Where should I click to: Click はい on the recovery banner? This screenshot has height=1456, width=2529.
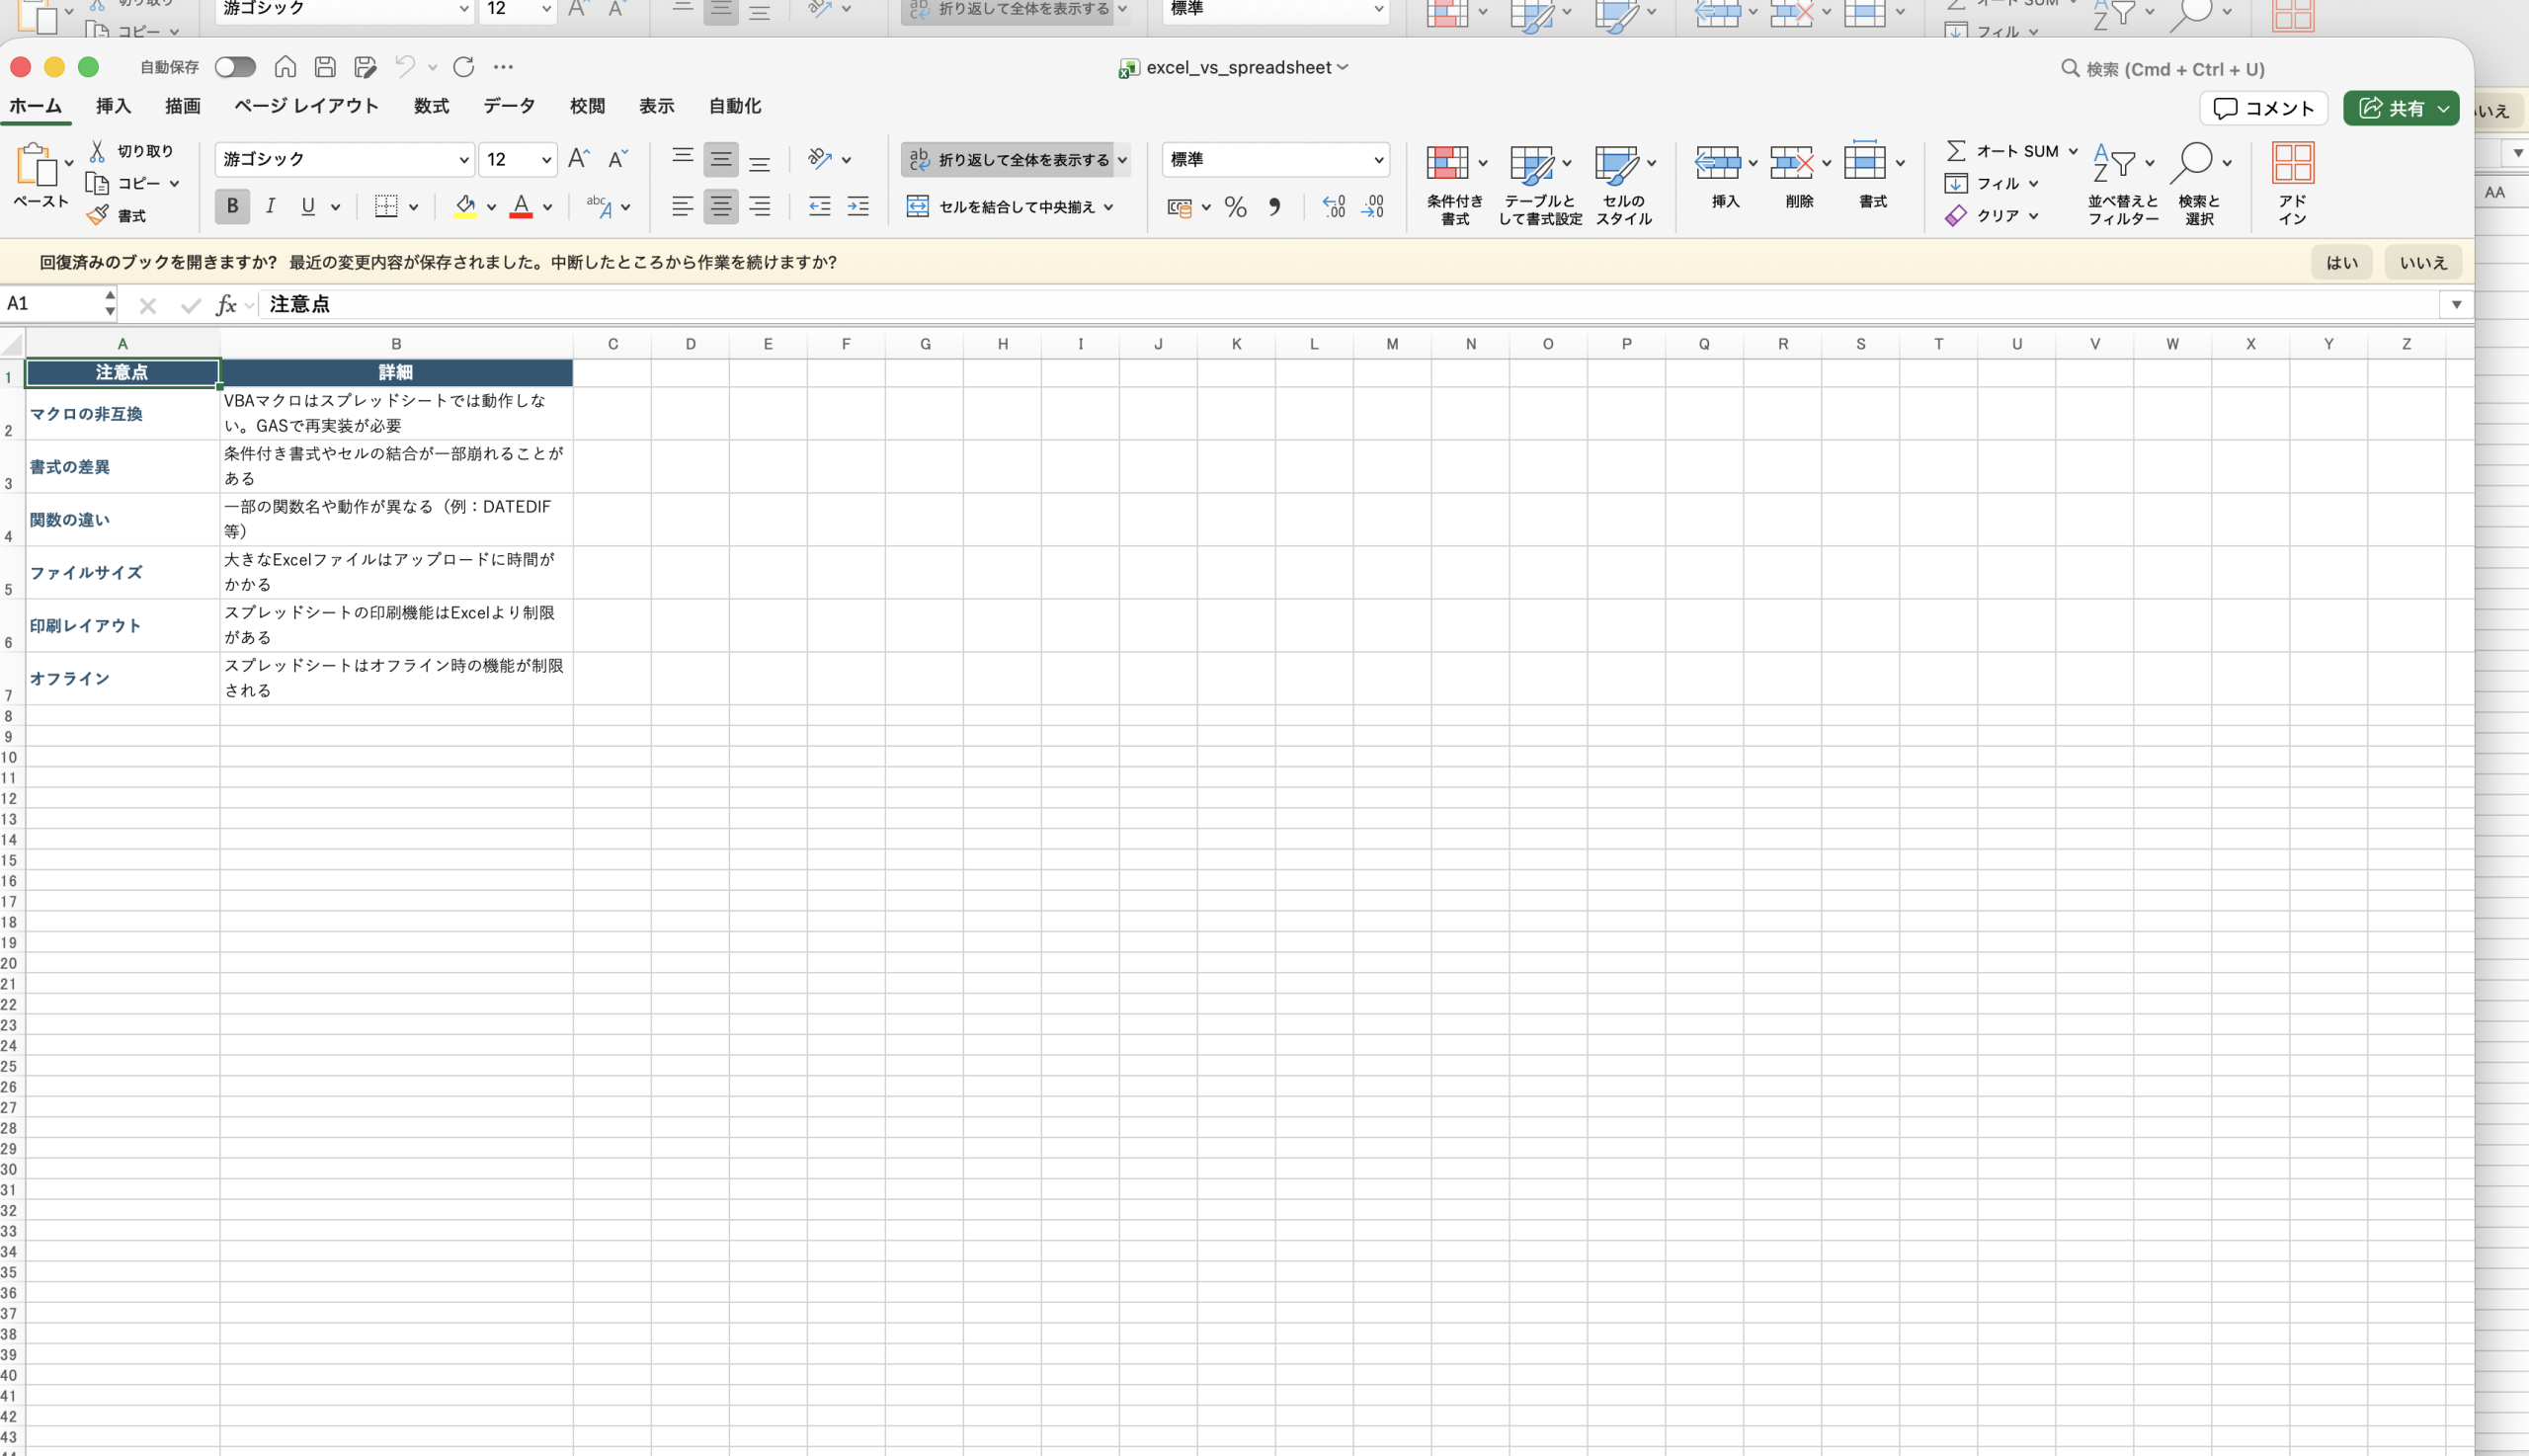coord(2340,262)
